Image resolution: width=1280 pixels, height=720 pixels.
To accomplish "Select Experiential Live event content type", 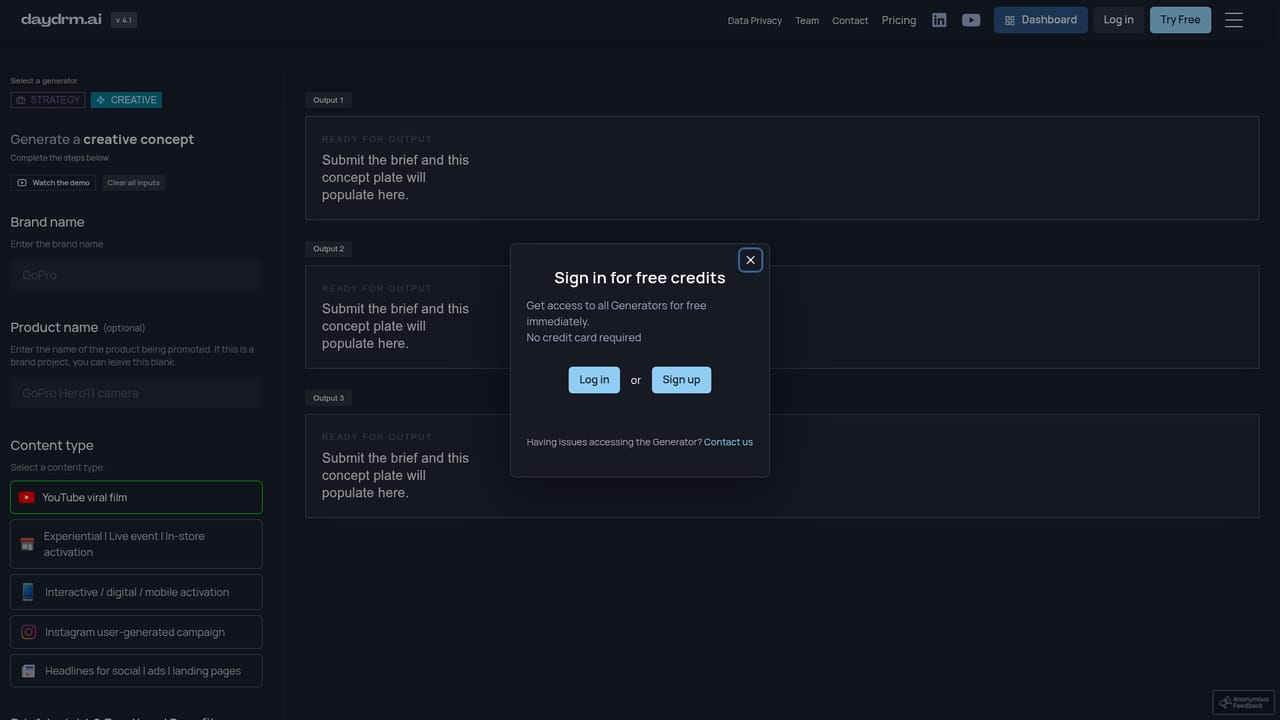I will pos(136,544).
